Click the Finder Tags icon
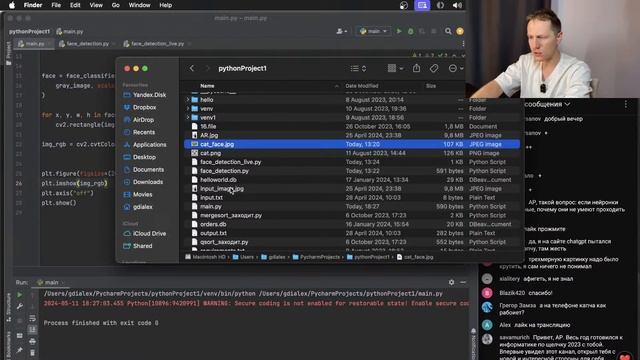The image size is (640, 360). [434, 68]
